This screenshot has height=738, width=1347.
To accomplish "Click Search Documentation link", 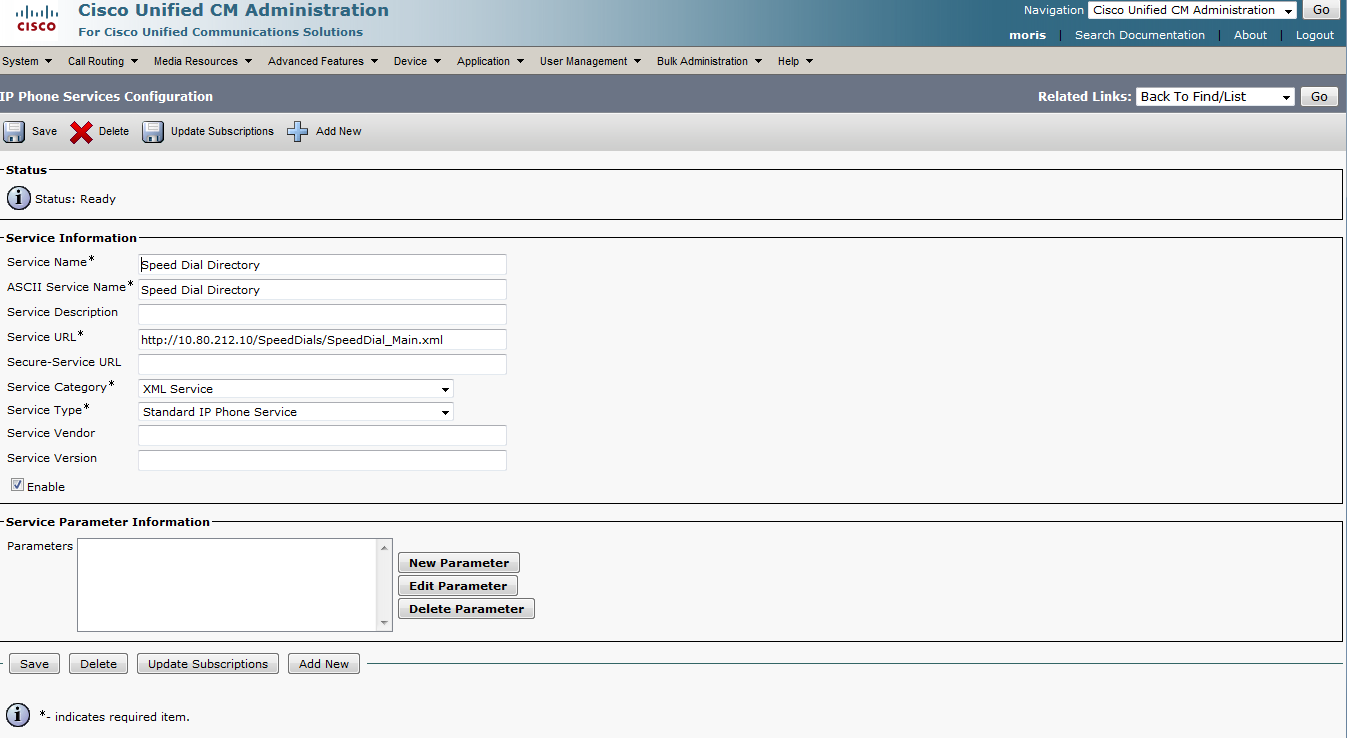I will tap(1140, 35).
